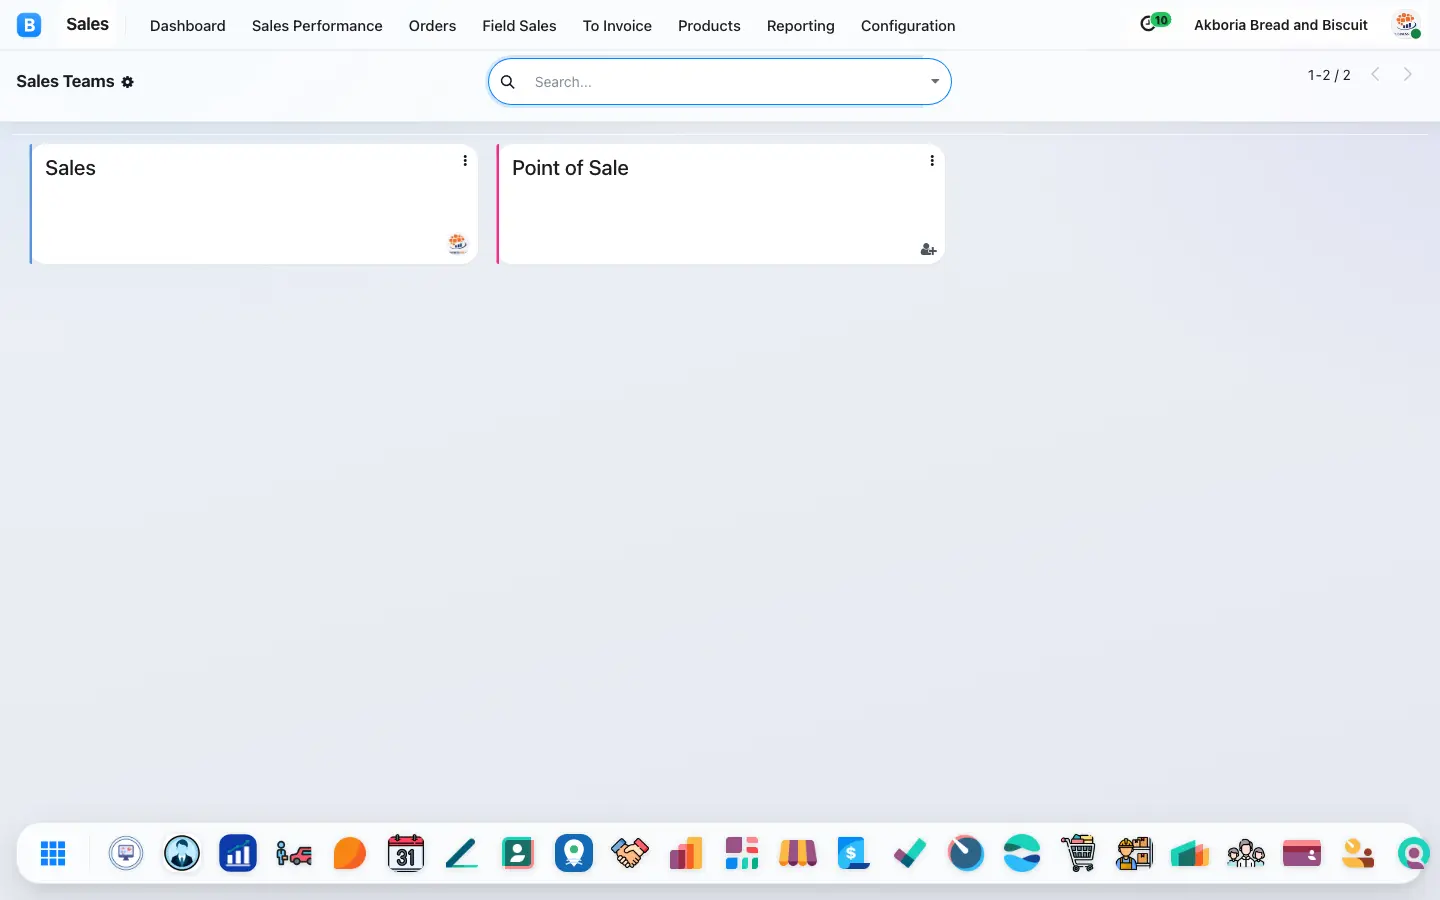Open Sales Teams settings gear
1440x900 pixels.
(x=127, y=82)
